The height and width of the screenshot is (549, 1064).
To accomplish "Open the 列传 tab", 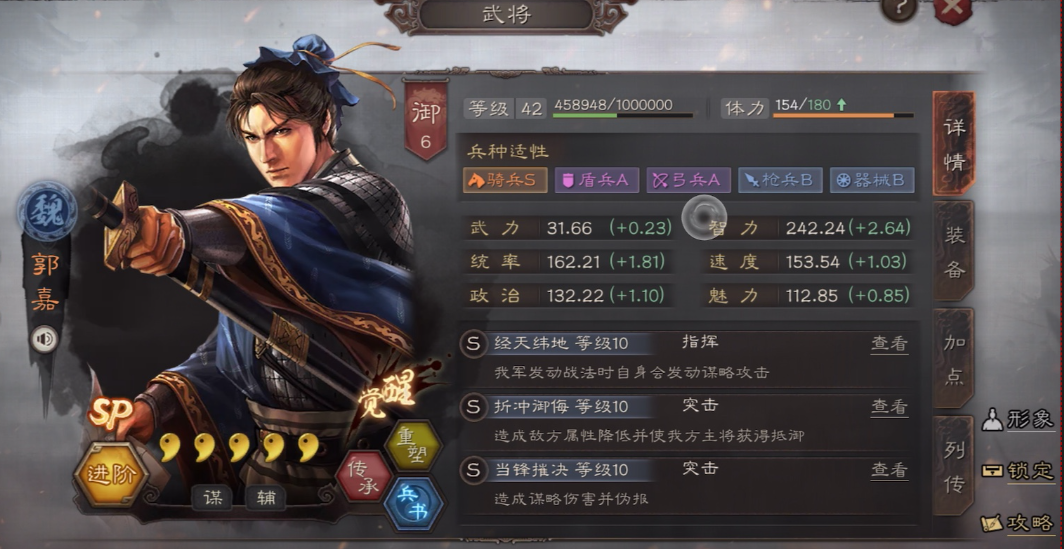I will [x=953, y=466].
